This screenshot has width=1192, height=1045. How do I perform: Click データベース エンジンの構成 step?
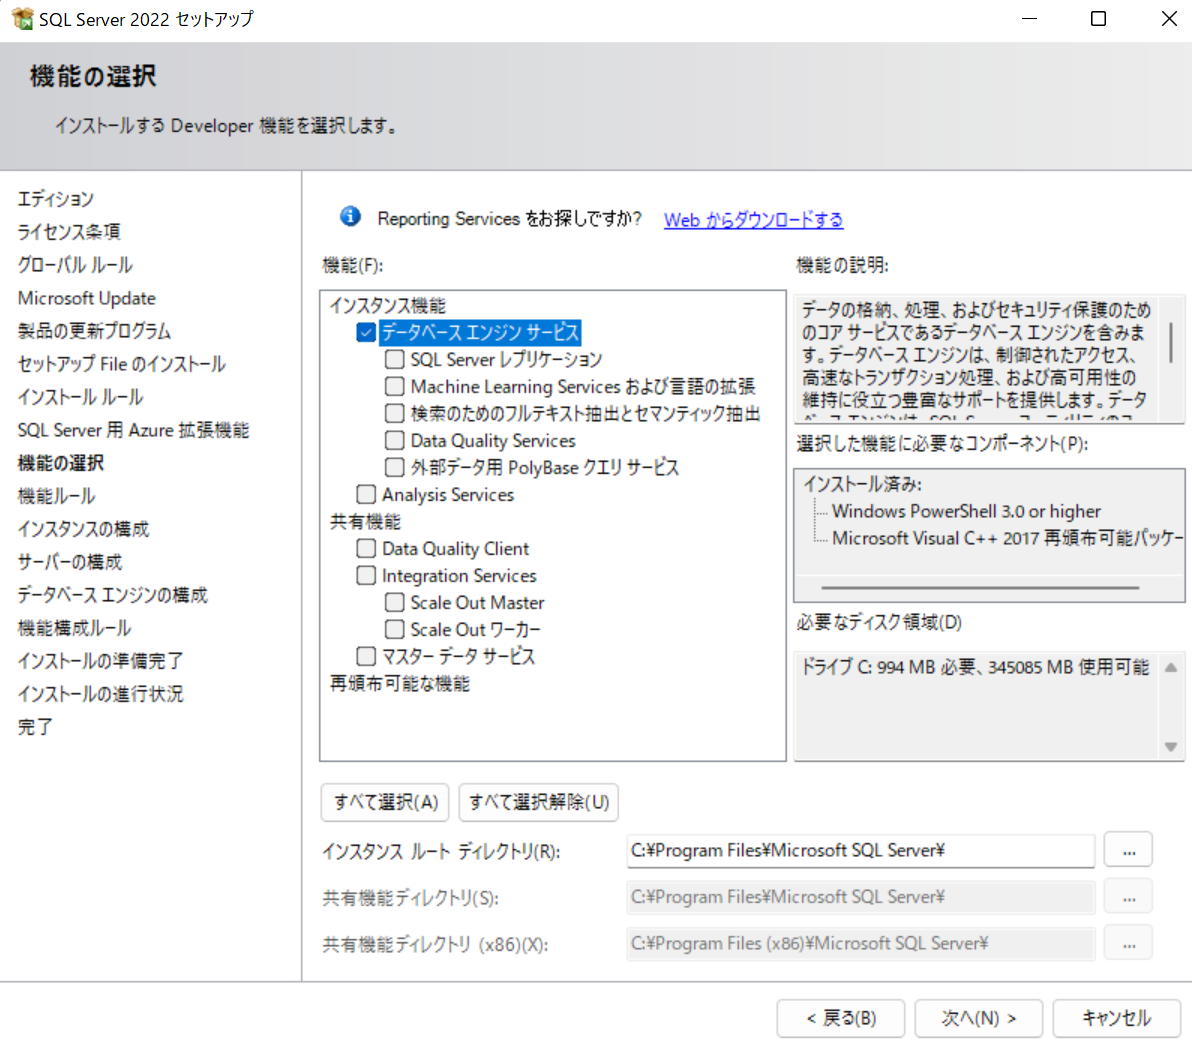click(113, 595)
